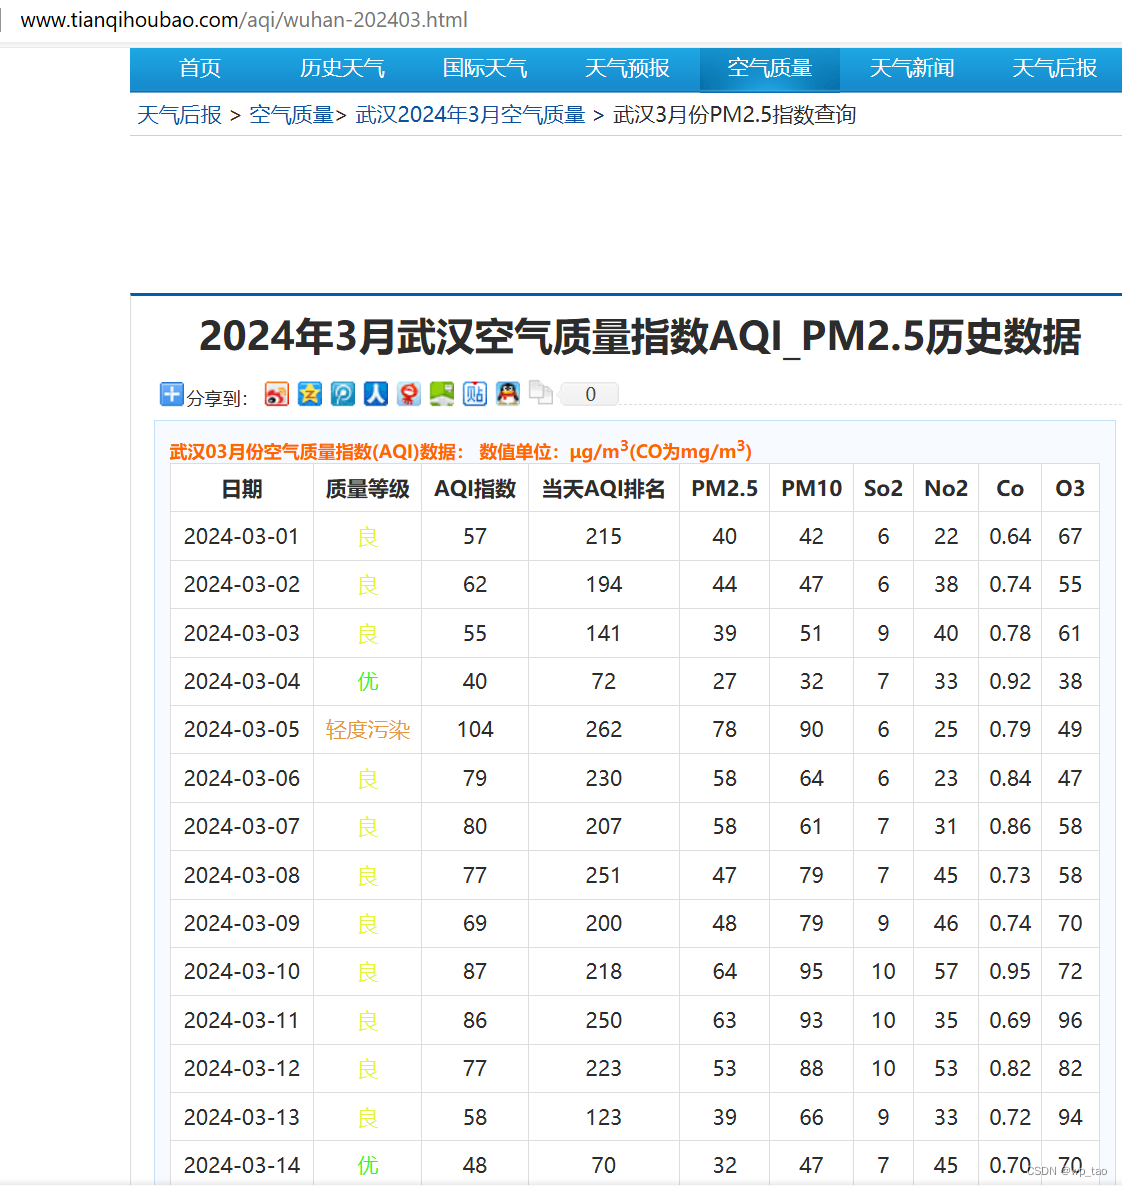This screenshot has width=1122, height=1186.
Task: Select the date cell 2024-03-08
Action: click(241, 875)
